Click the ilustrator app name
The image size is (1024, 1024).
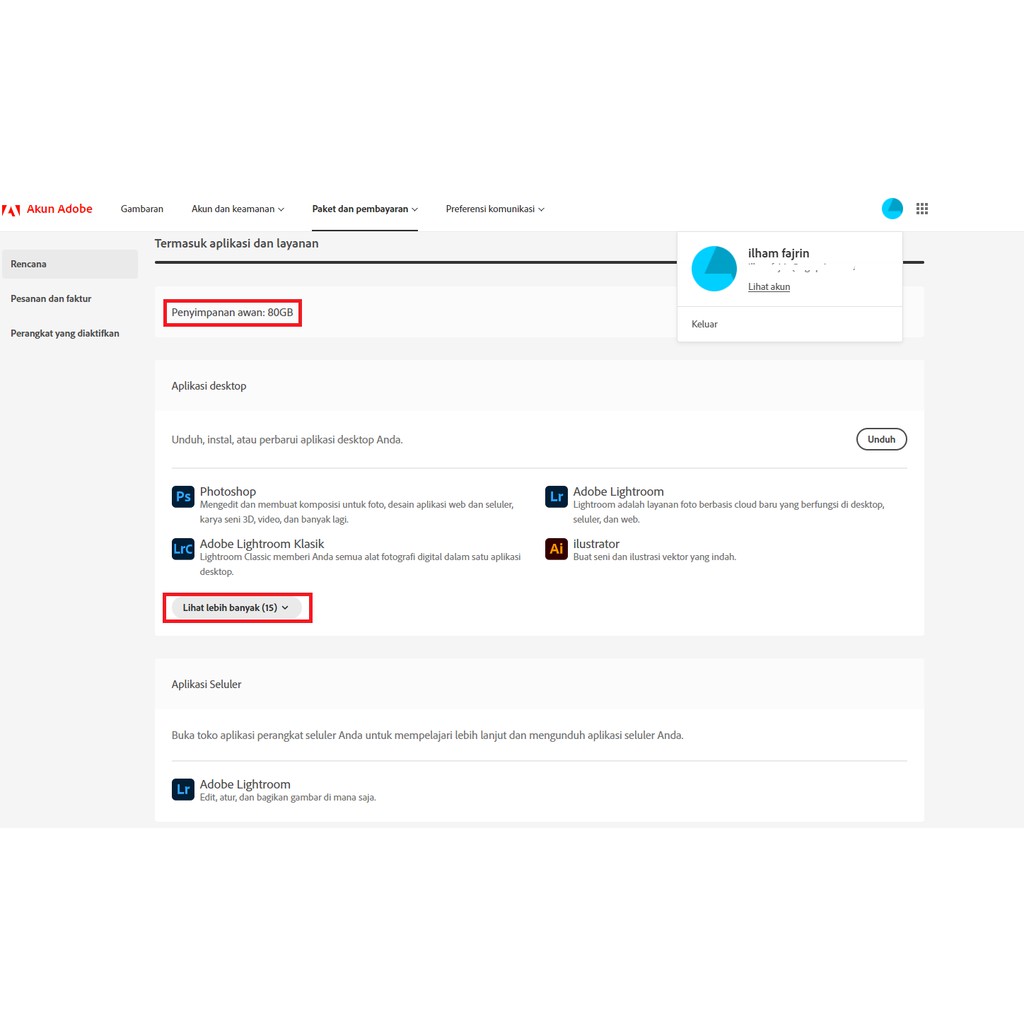click(x=596, y=543)
